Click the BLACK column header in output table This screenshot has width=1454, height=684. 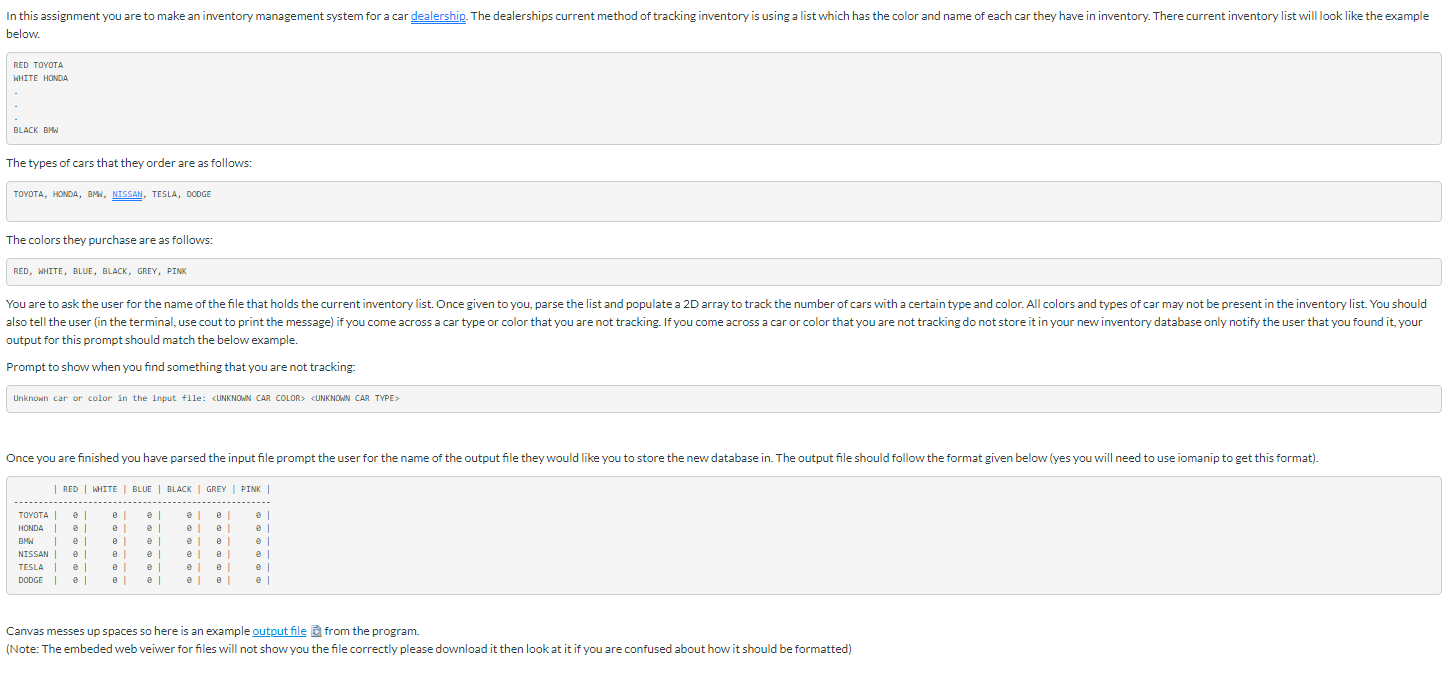point(179,489)
